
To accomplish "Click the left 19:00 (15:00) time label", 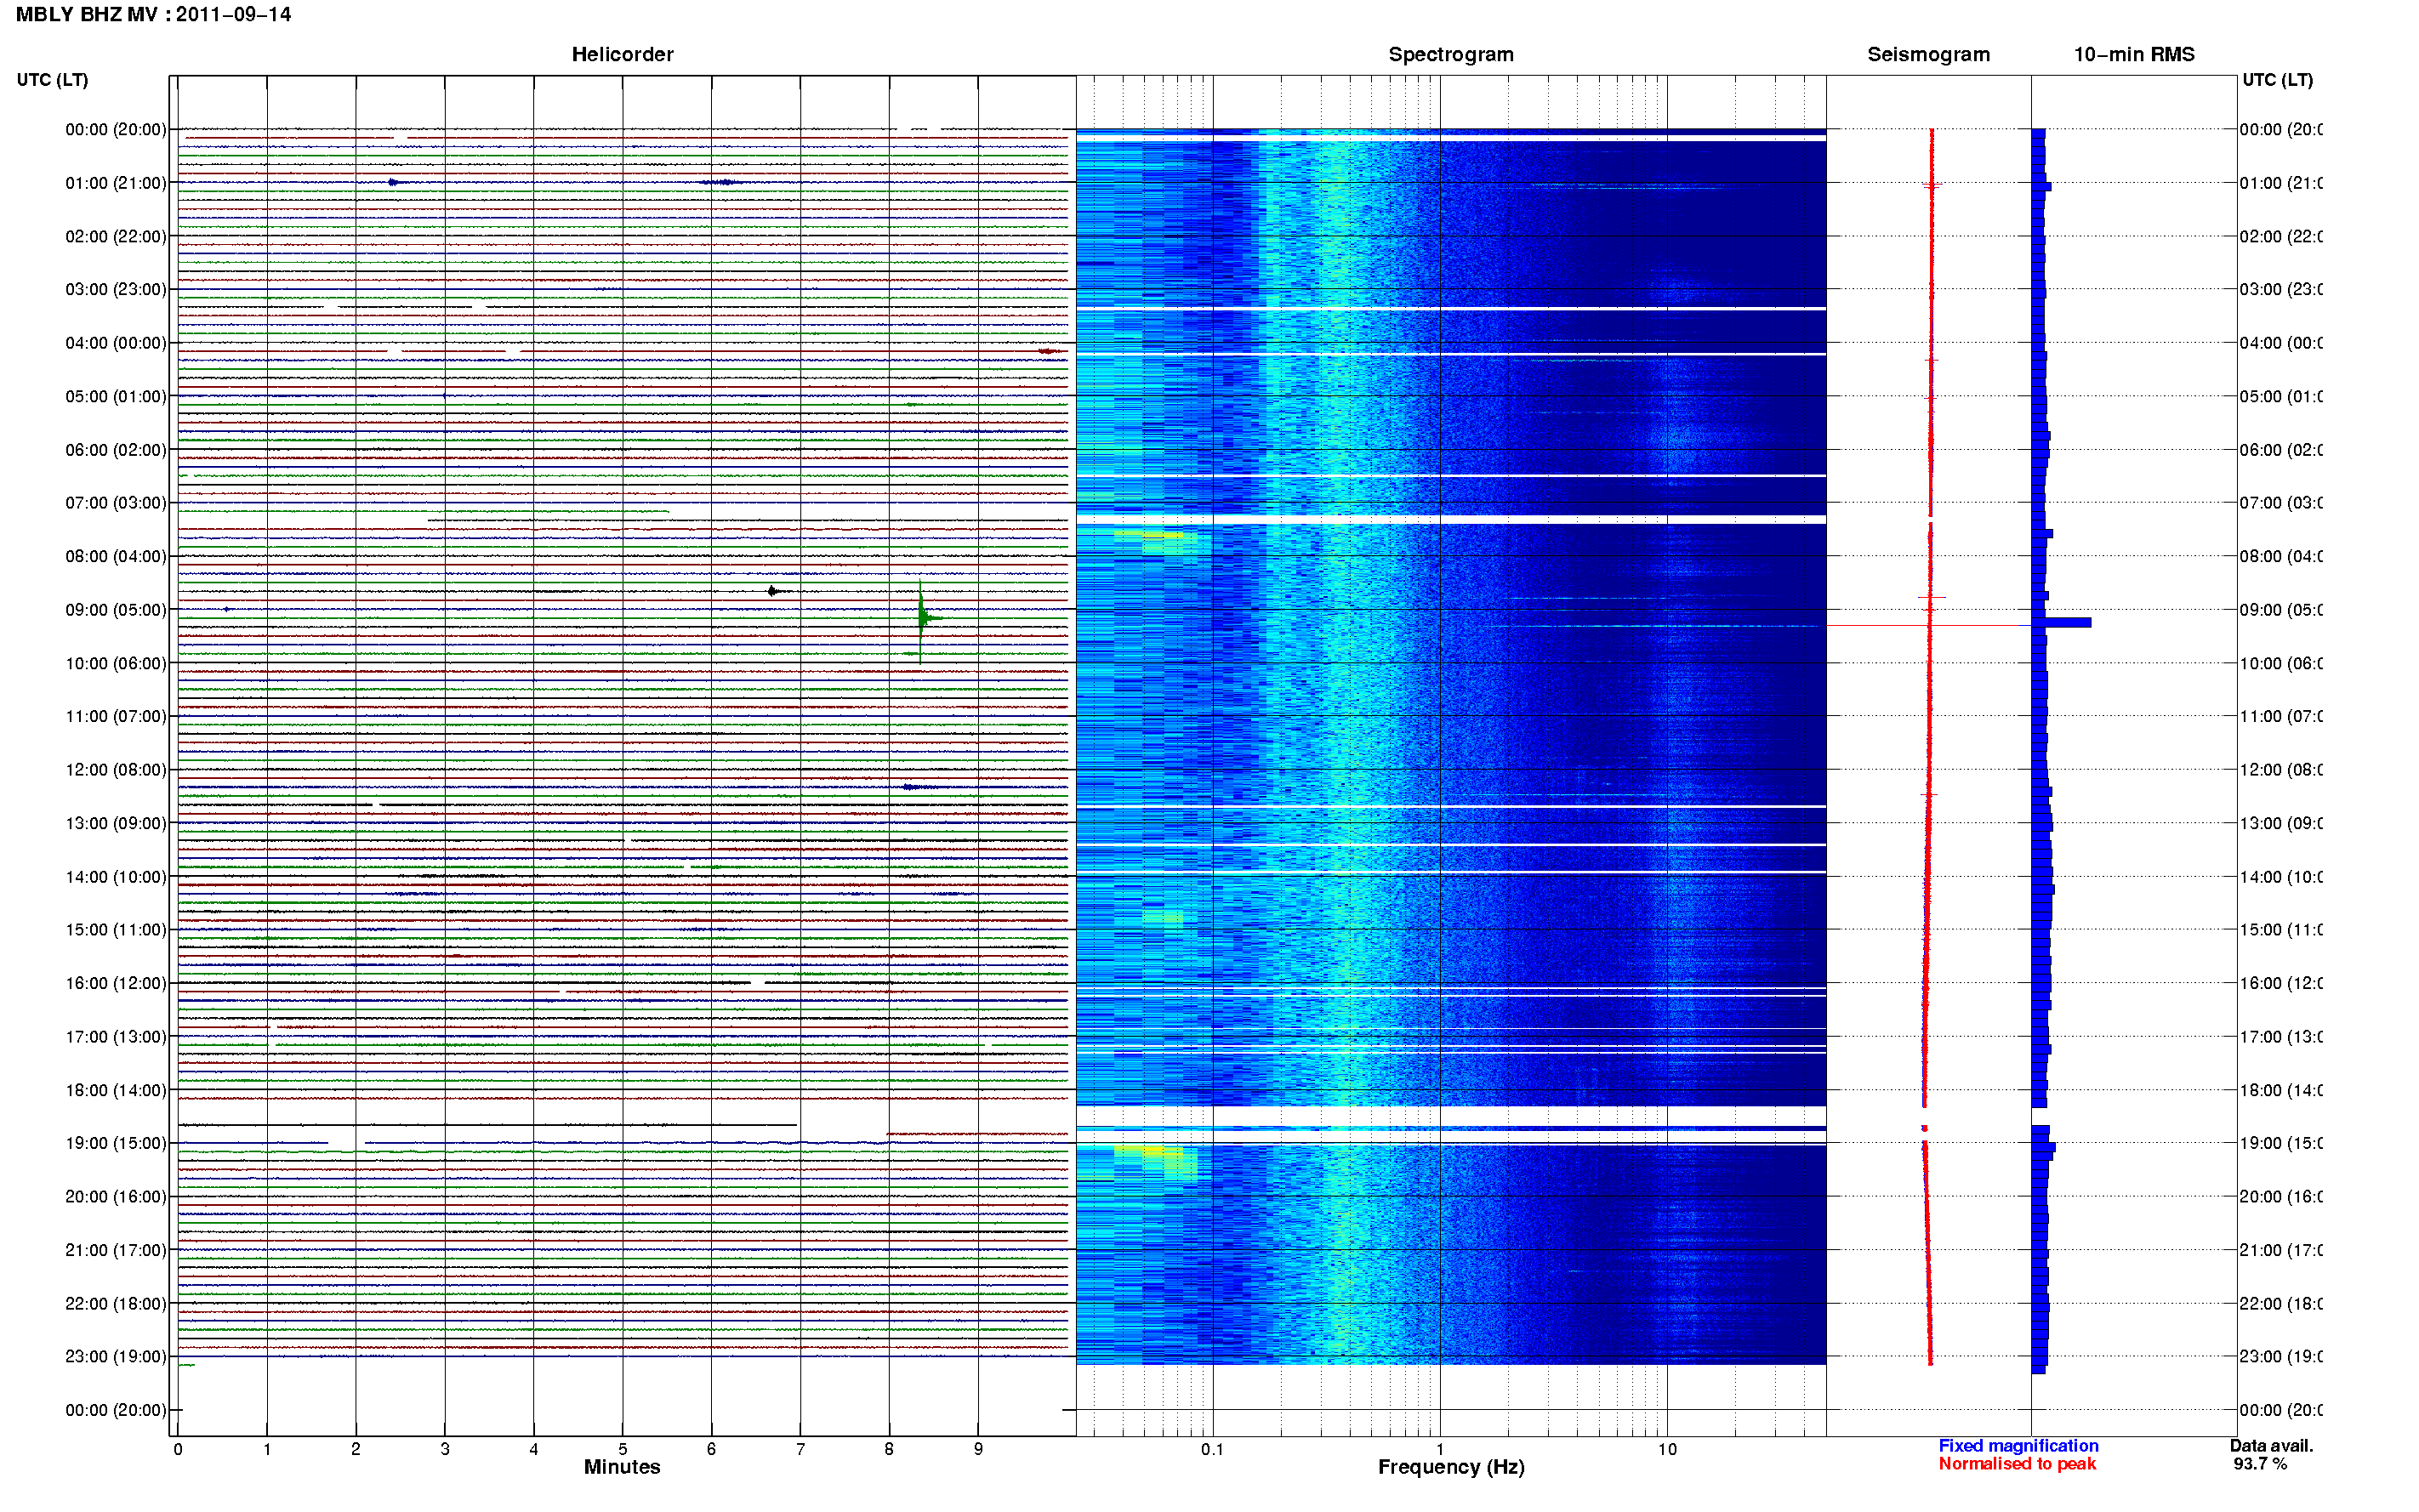I will [x=116, y=1144].
